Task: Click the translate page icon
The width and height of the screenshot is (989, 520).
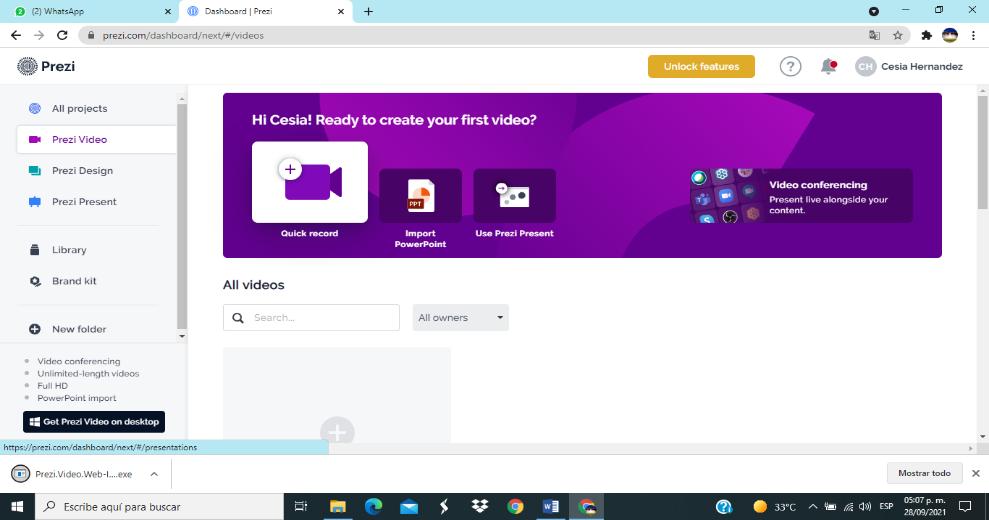Action: tap(874, 35)
